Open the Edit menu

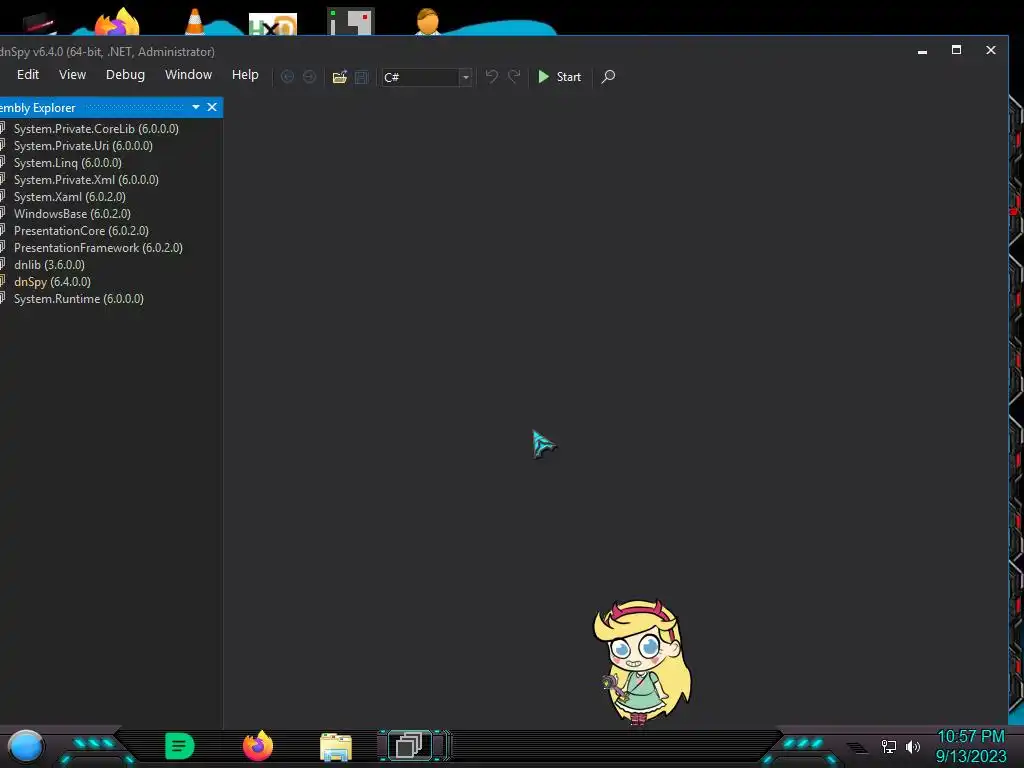pos(28,74)
